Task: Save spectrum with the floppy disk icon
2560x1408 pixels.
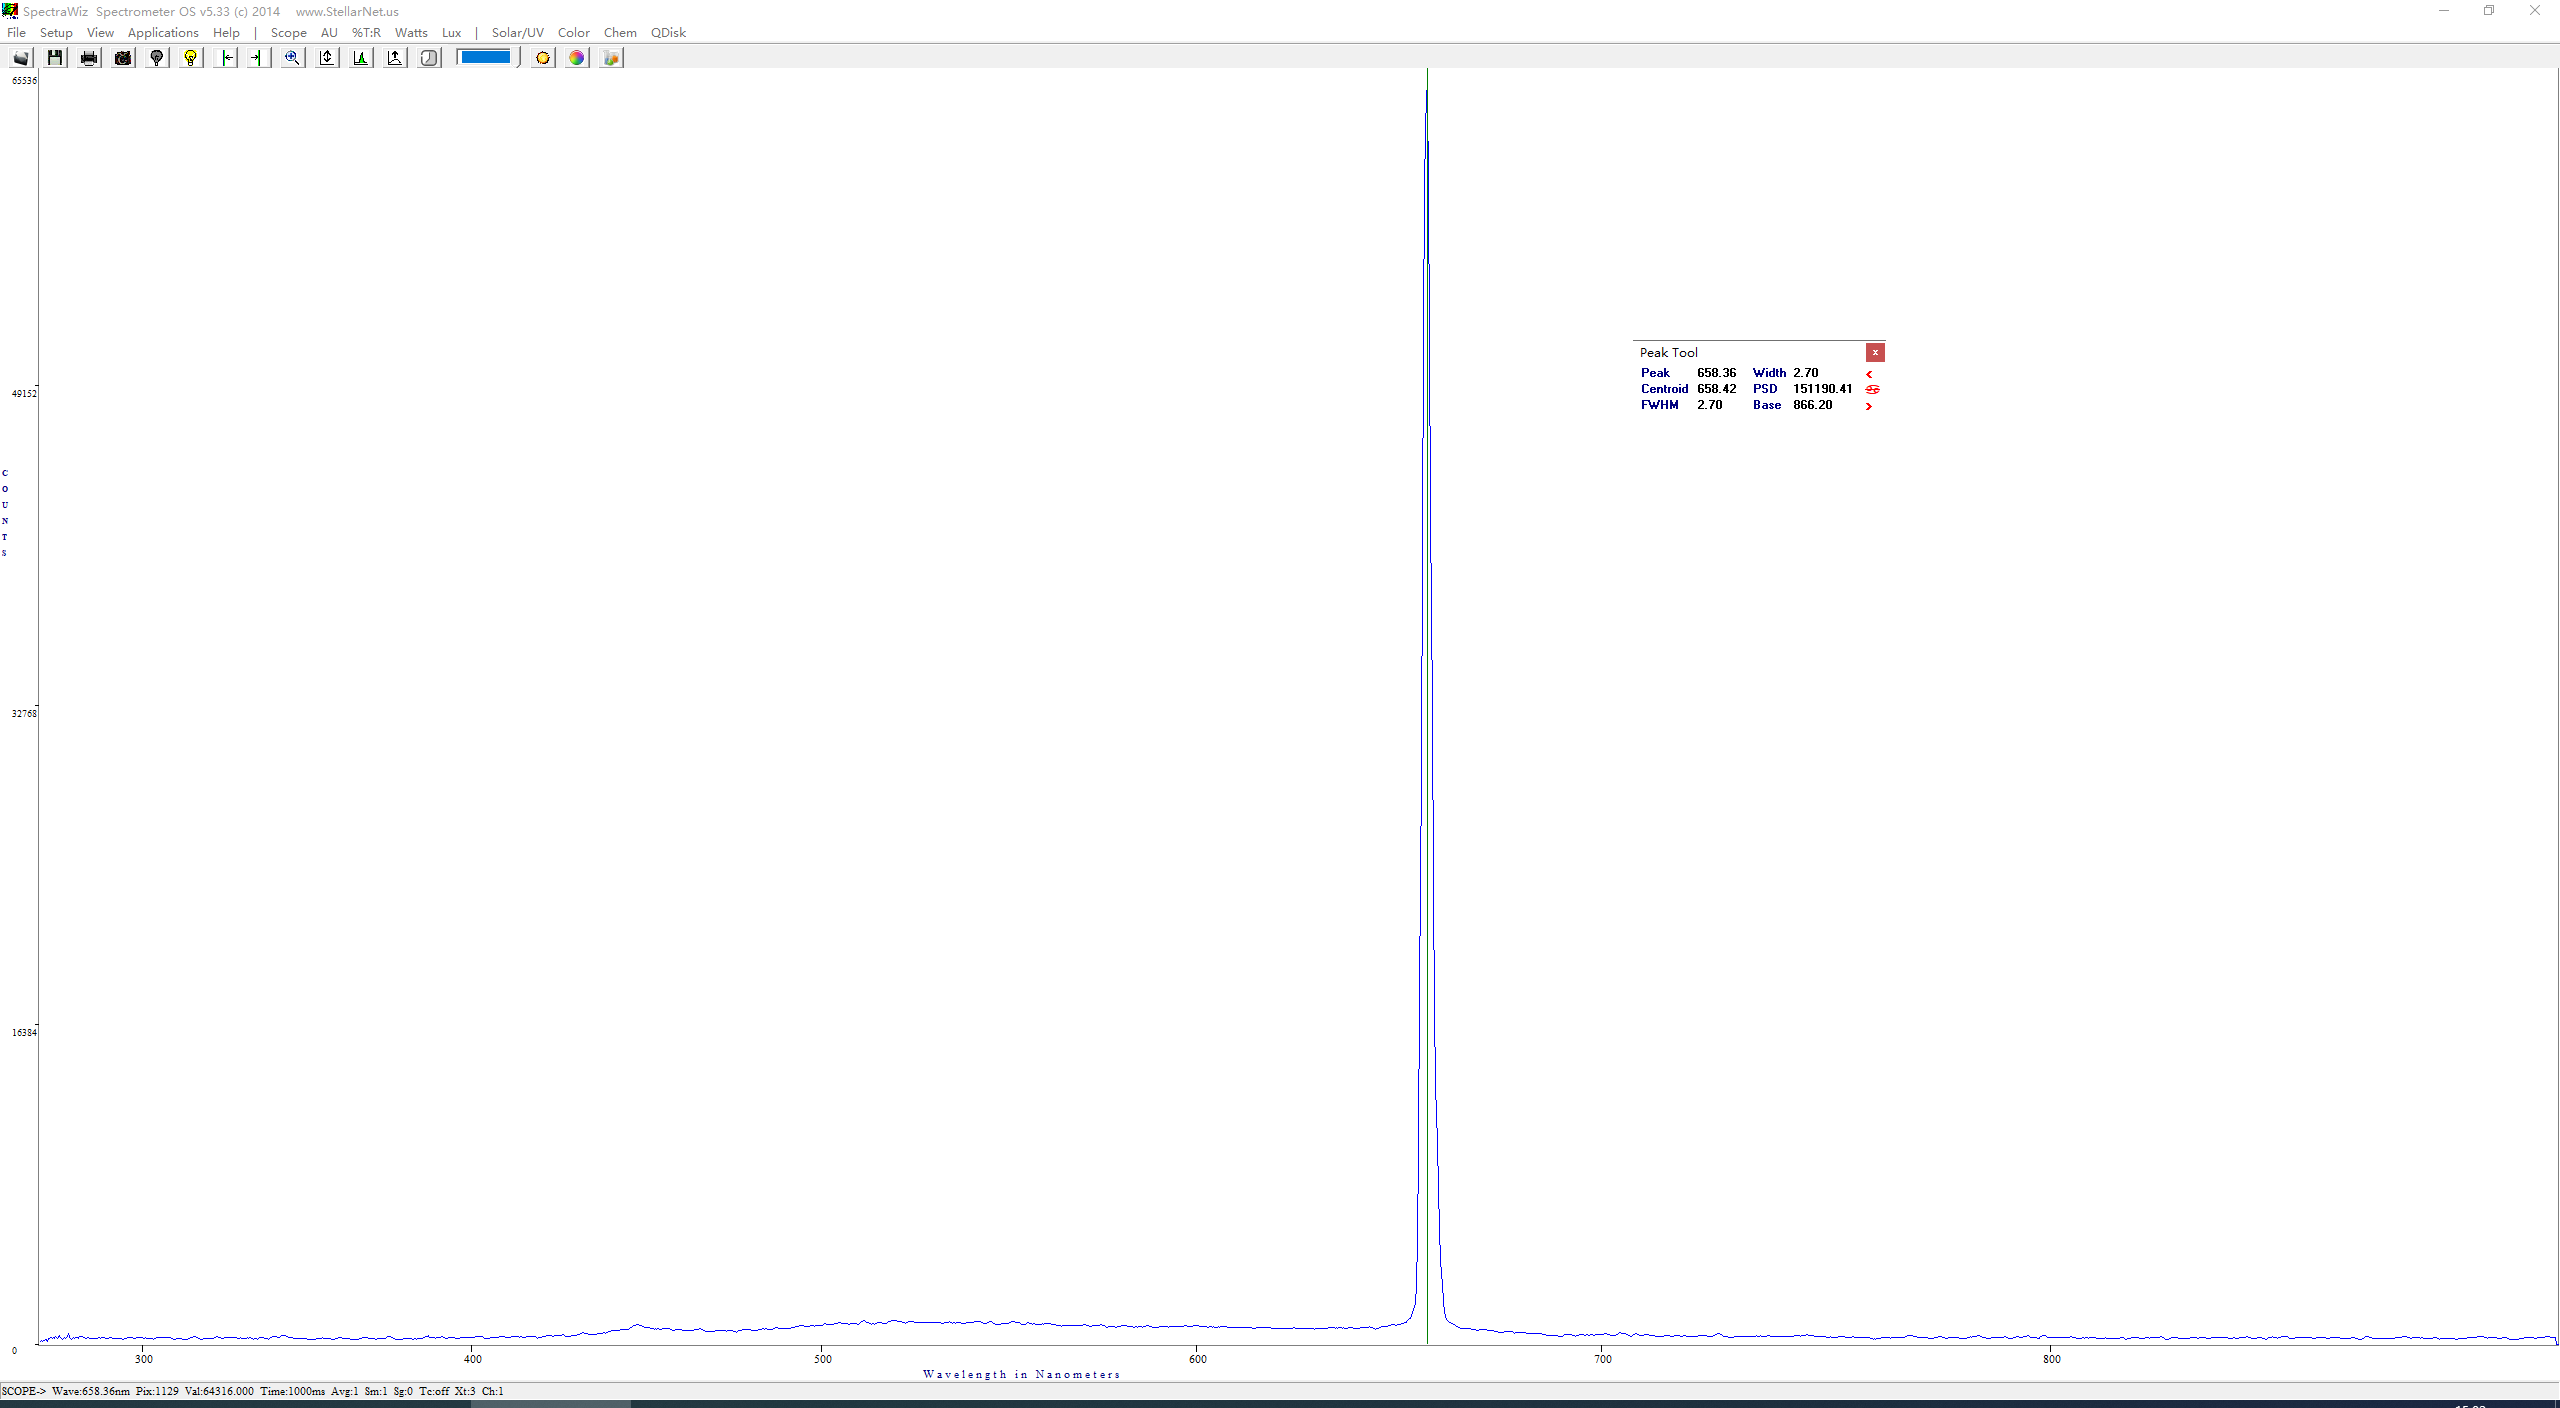Action: (55, 58)
